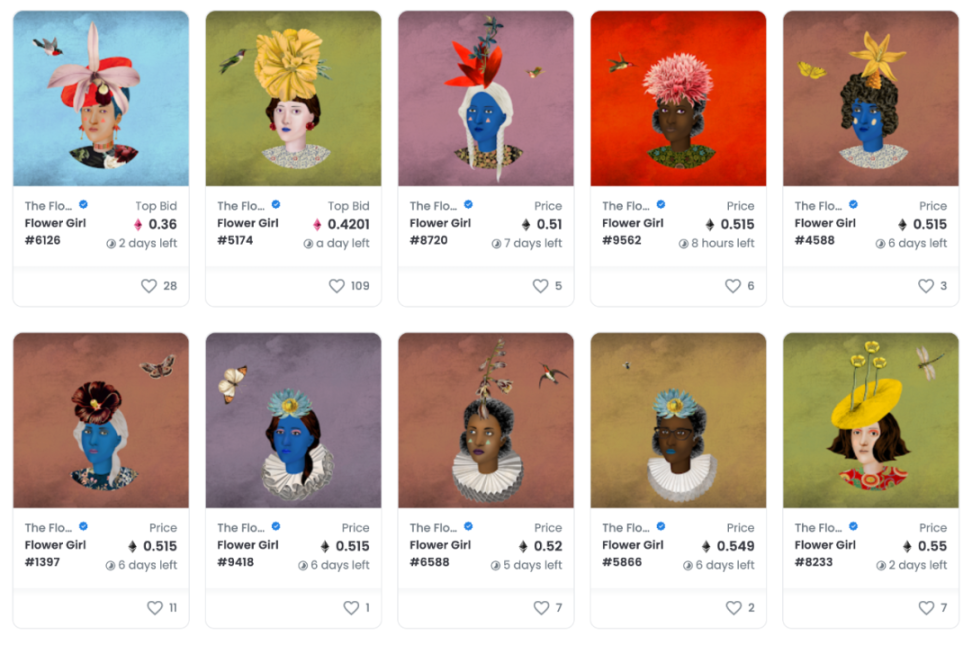Click heart icon on Flower Girl #5174

337,286
